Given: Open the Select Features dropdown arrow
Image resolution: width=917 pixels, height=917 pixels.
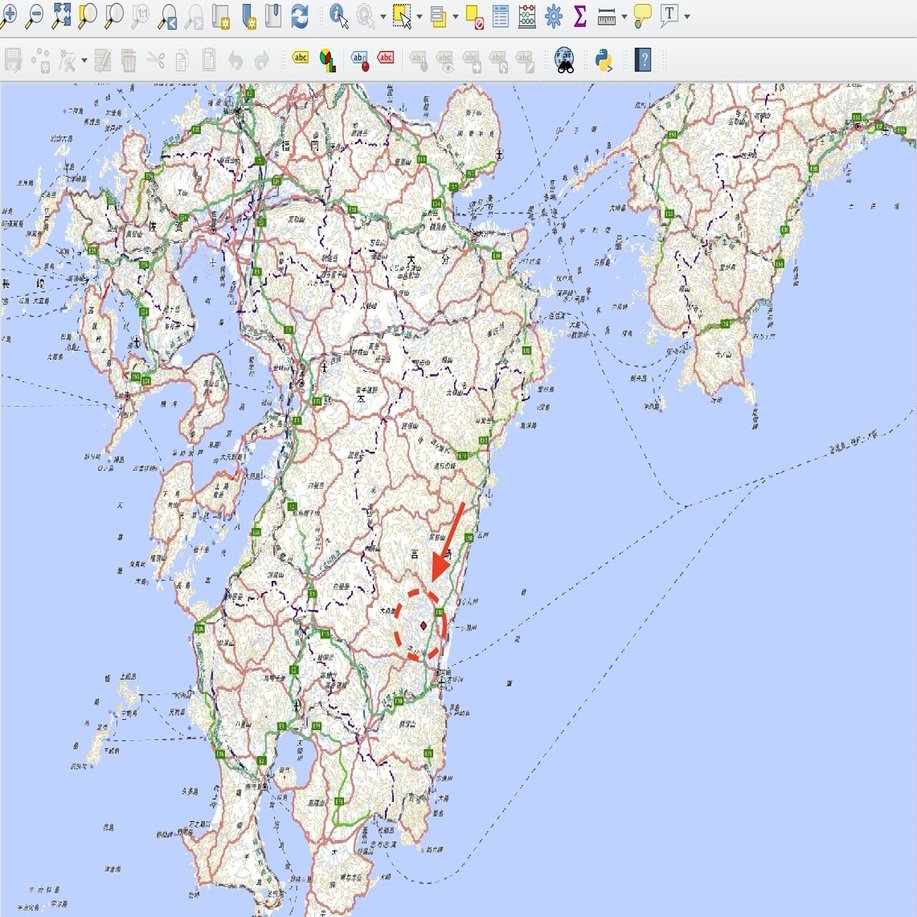Looking at the screenshot, I should click(416, 16).
